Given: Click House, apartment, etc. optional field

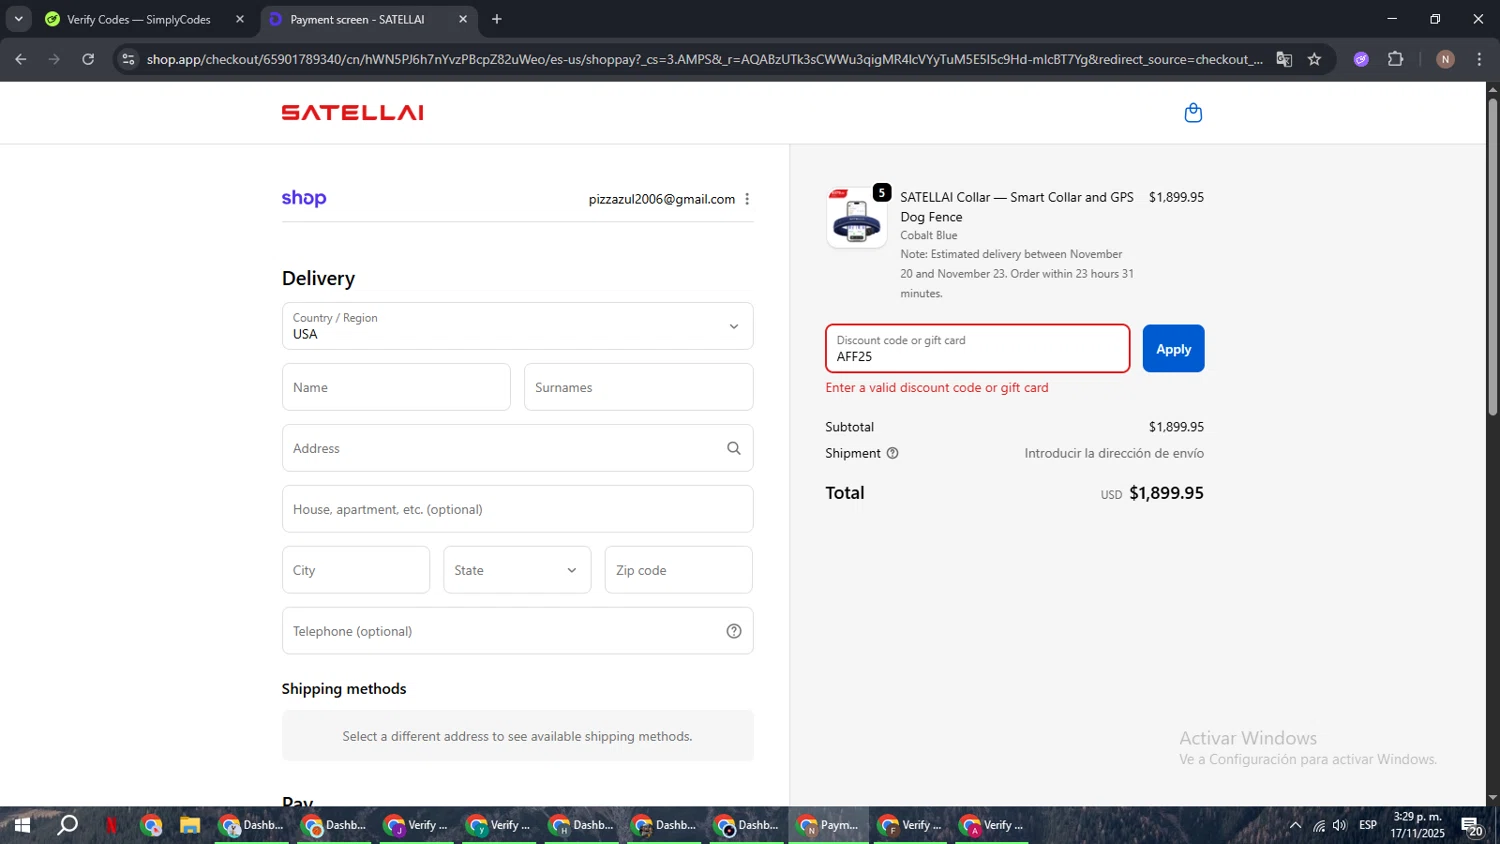Looking at the screenshot, I should (517, 509).
